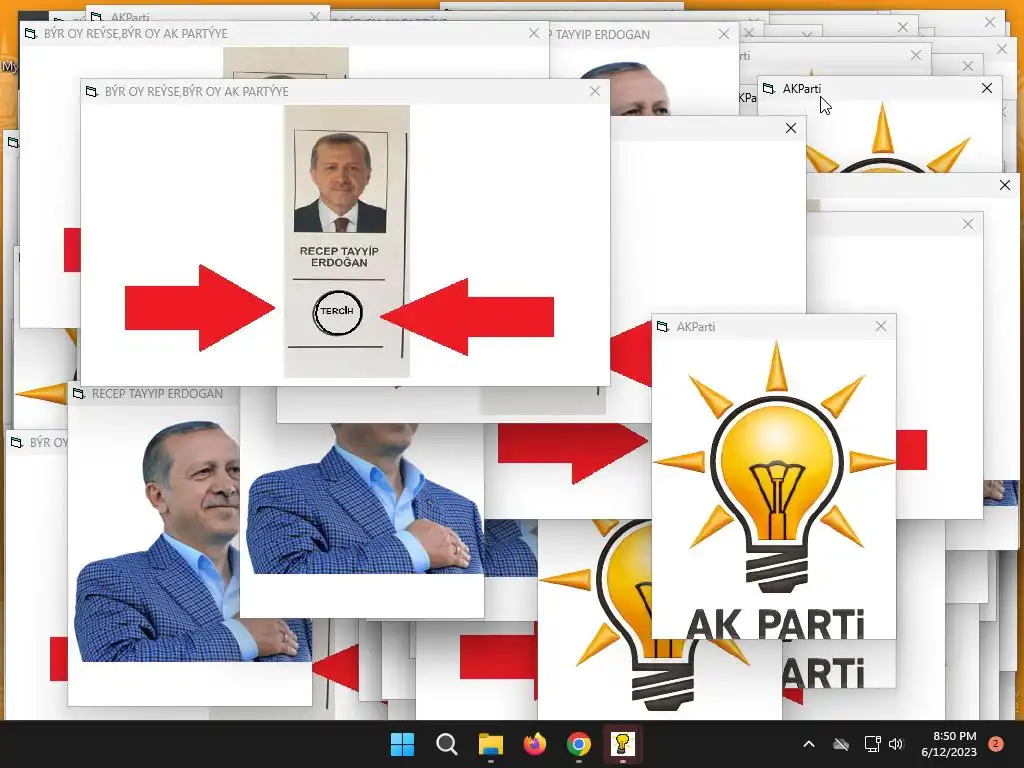
Task: Click portrait photo in RECEP TAYYIP ERDOGAN window
Action: point(158,541)
